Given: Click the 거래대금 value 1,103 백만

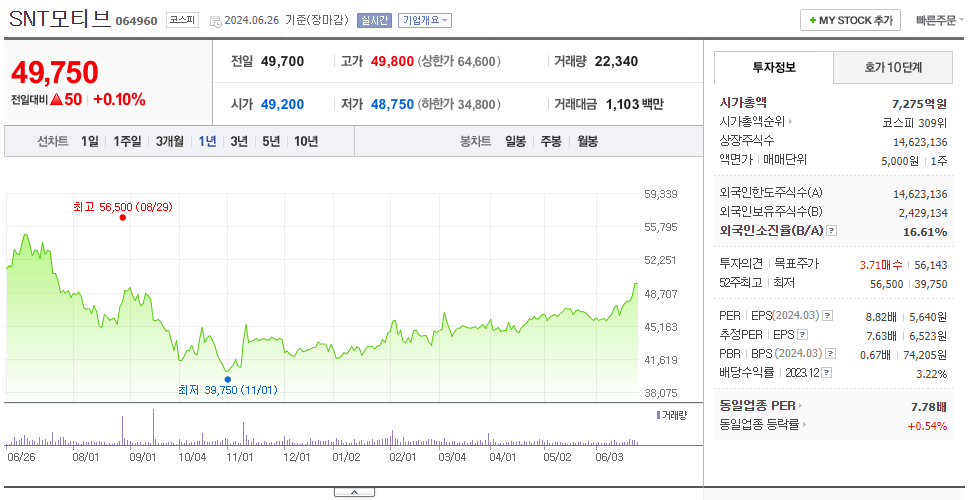Looking at the screenshot, I should tap(635, 104).
